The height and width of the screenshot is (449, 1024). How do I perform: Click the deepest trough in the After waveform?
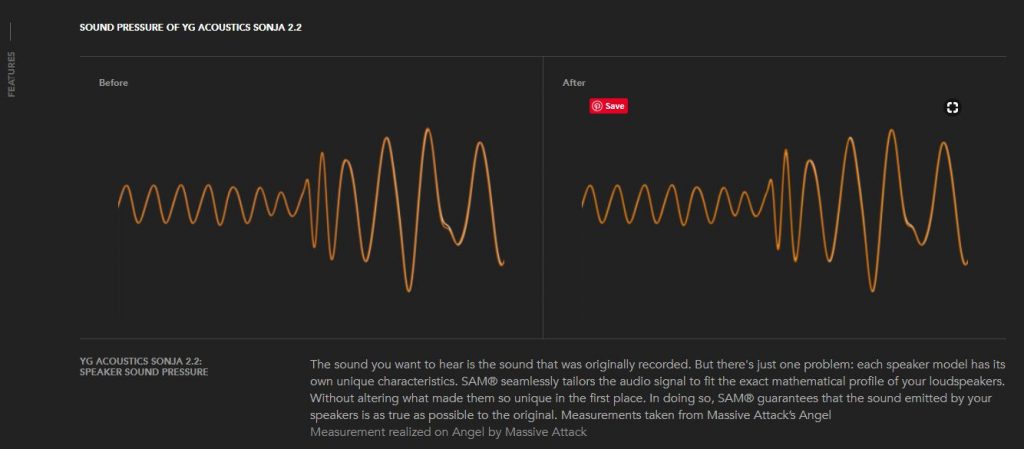873,290
